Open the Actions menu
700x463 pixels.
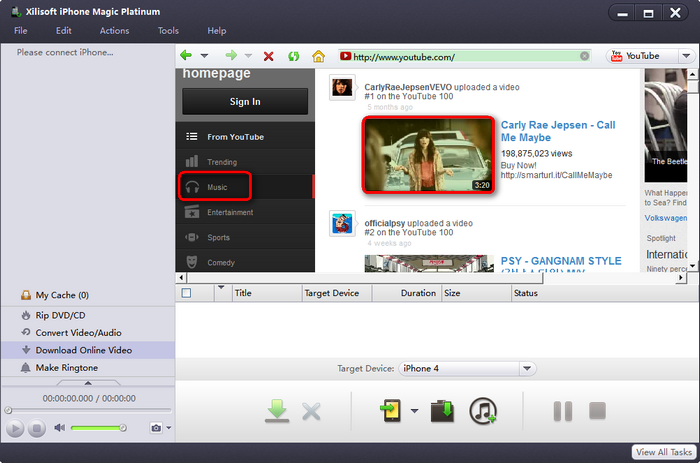coord(114,31)
